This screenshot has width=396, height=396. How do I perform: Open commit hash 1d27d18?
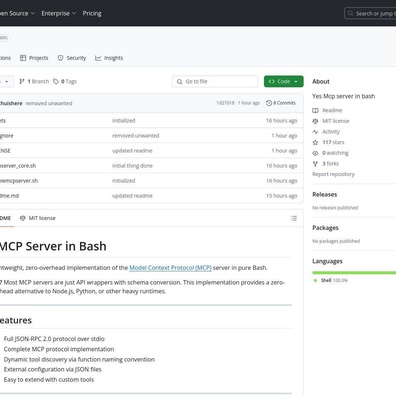(x=225, y=103)
